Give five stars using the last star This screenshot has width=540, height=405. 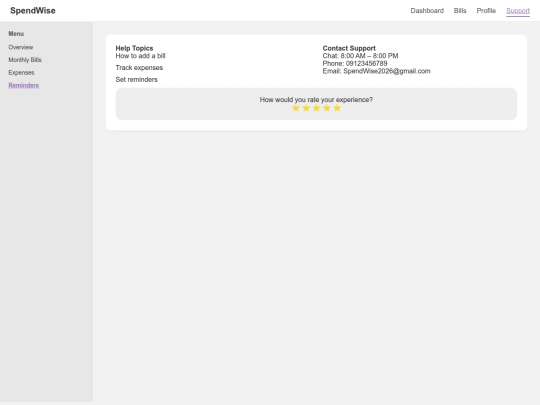[x=337, y=108]
